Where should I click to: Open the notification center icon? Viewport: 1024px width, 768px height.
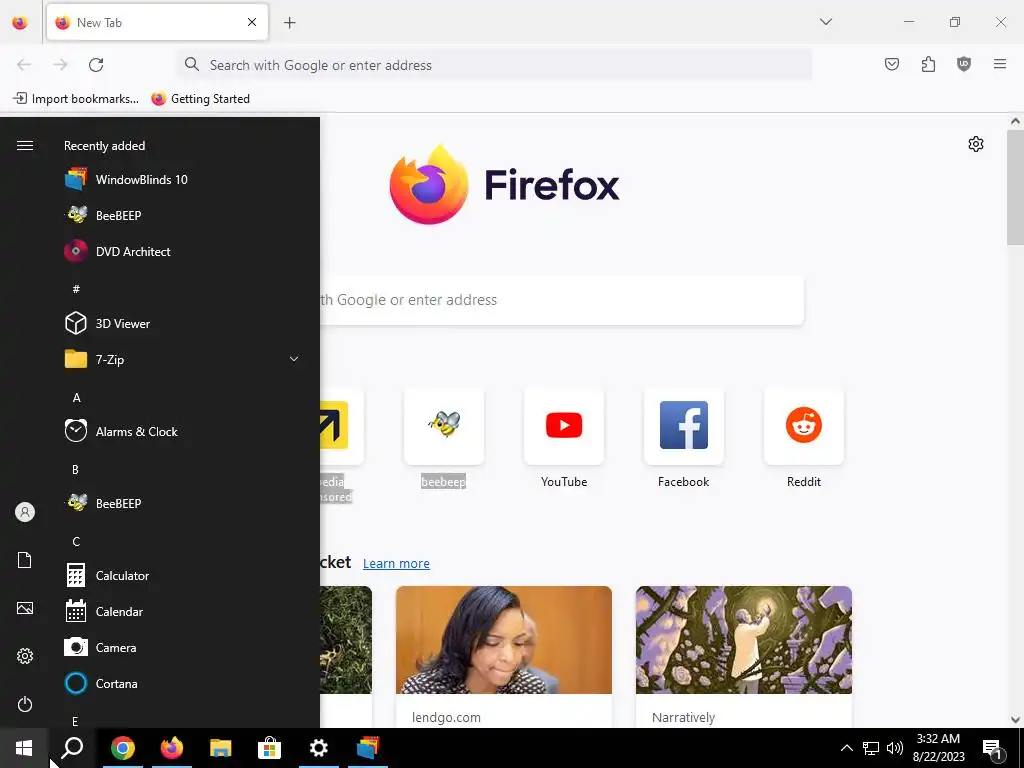[992, 748]
